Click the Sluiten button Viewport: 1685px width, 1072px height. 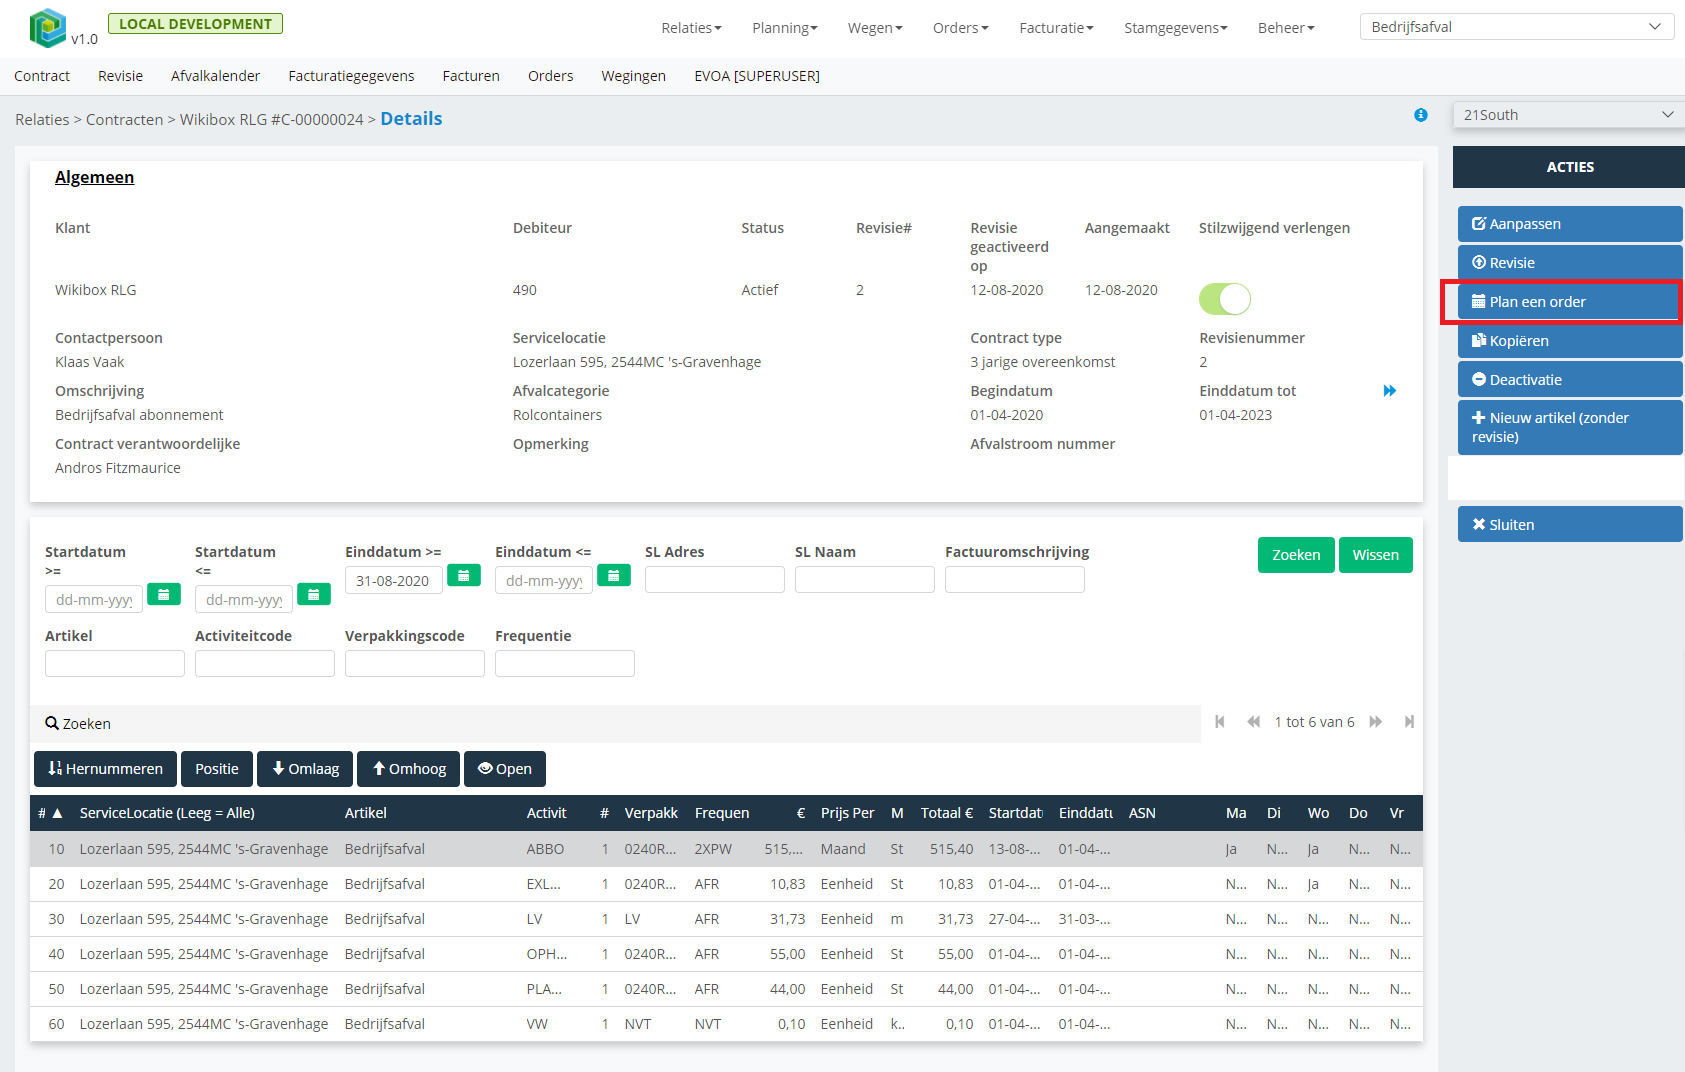click(1570, 524)
